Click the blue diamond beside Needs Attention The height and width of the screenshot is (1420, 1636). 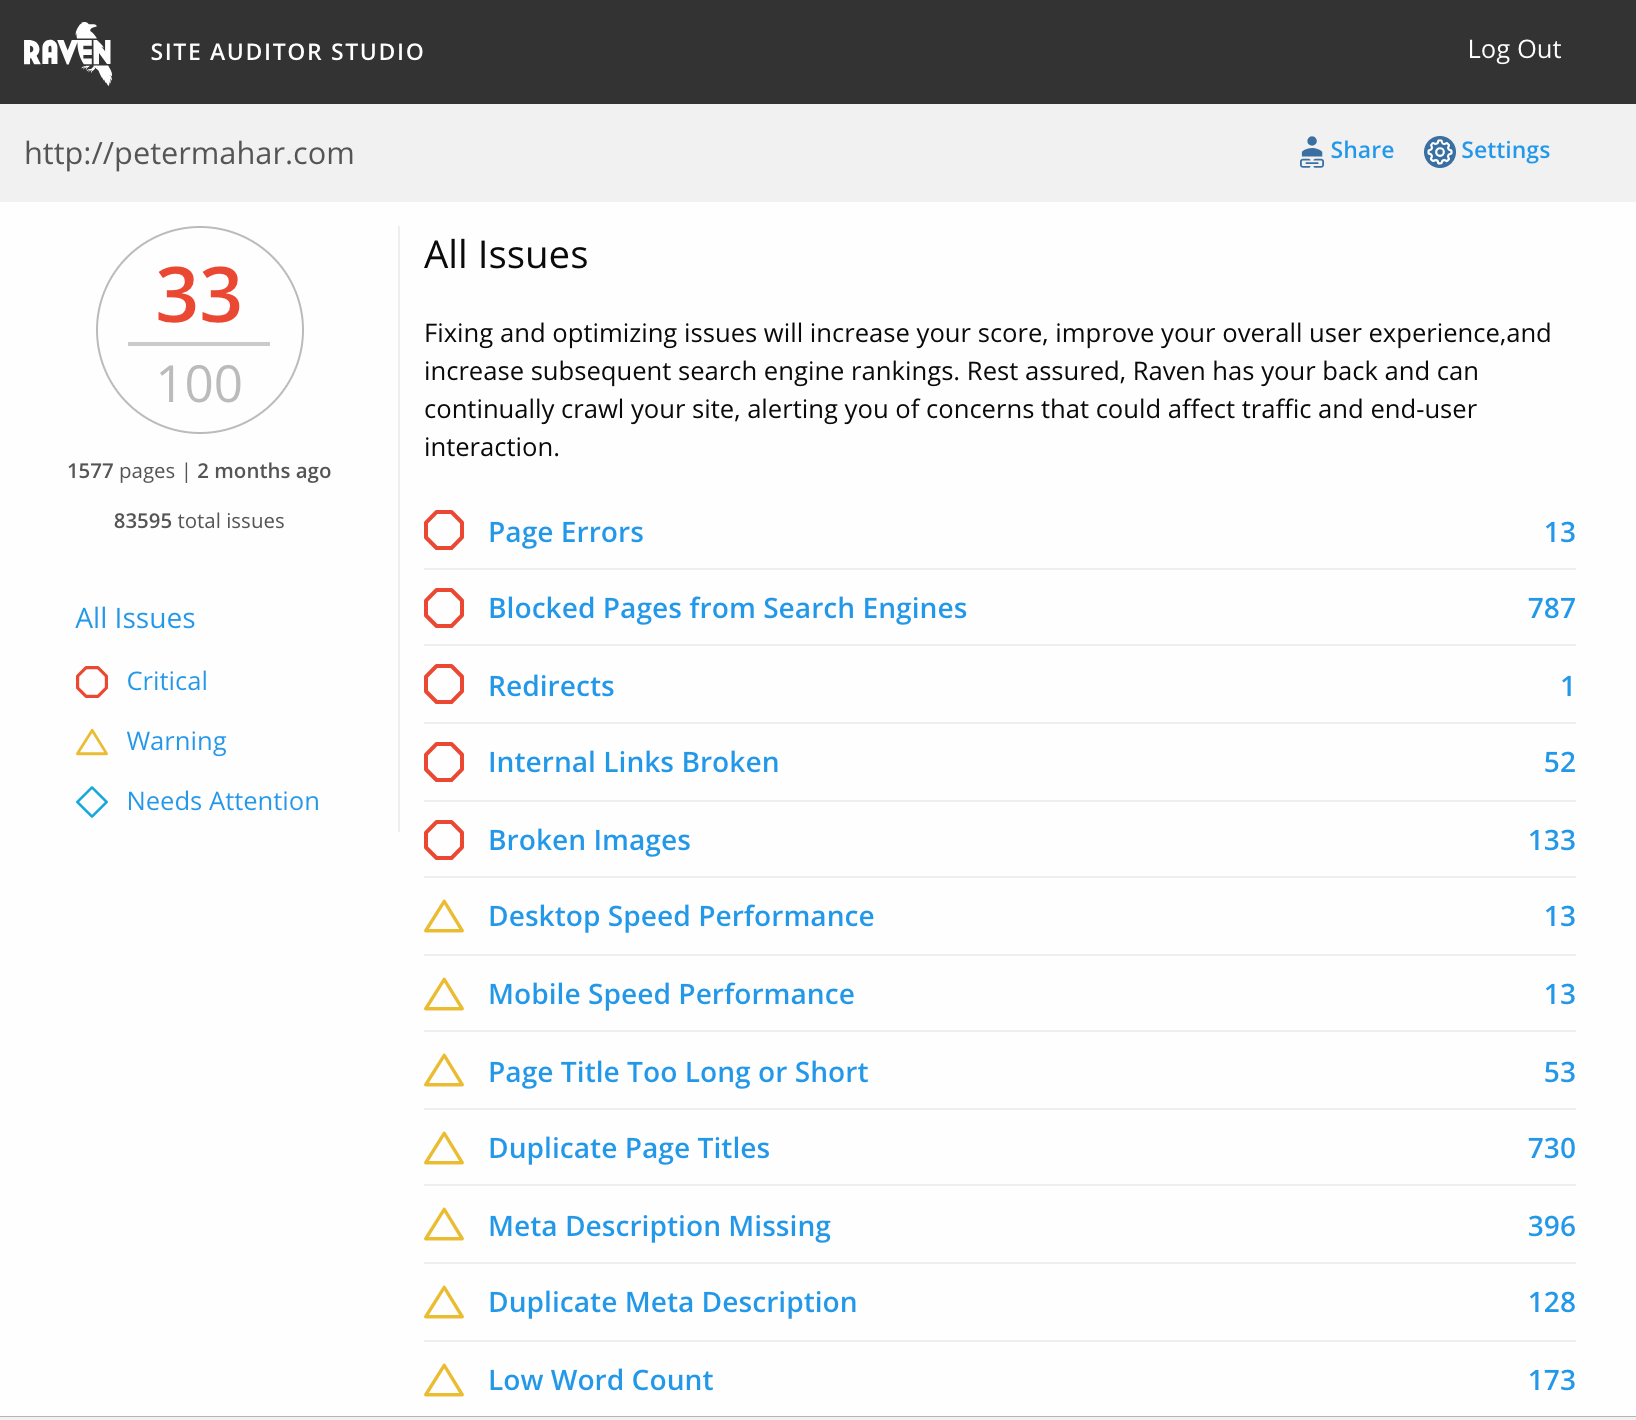(92, 802)
